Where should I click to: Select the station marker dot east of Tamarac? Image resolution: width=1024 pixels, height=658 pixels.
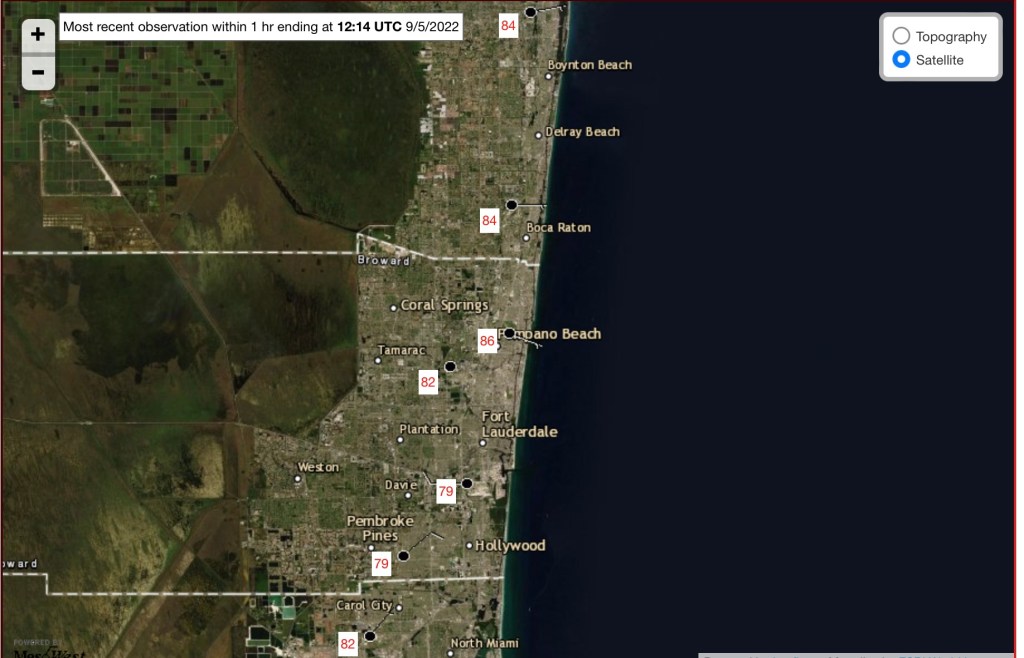450,367
